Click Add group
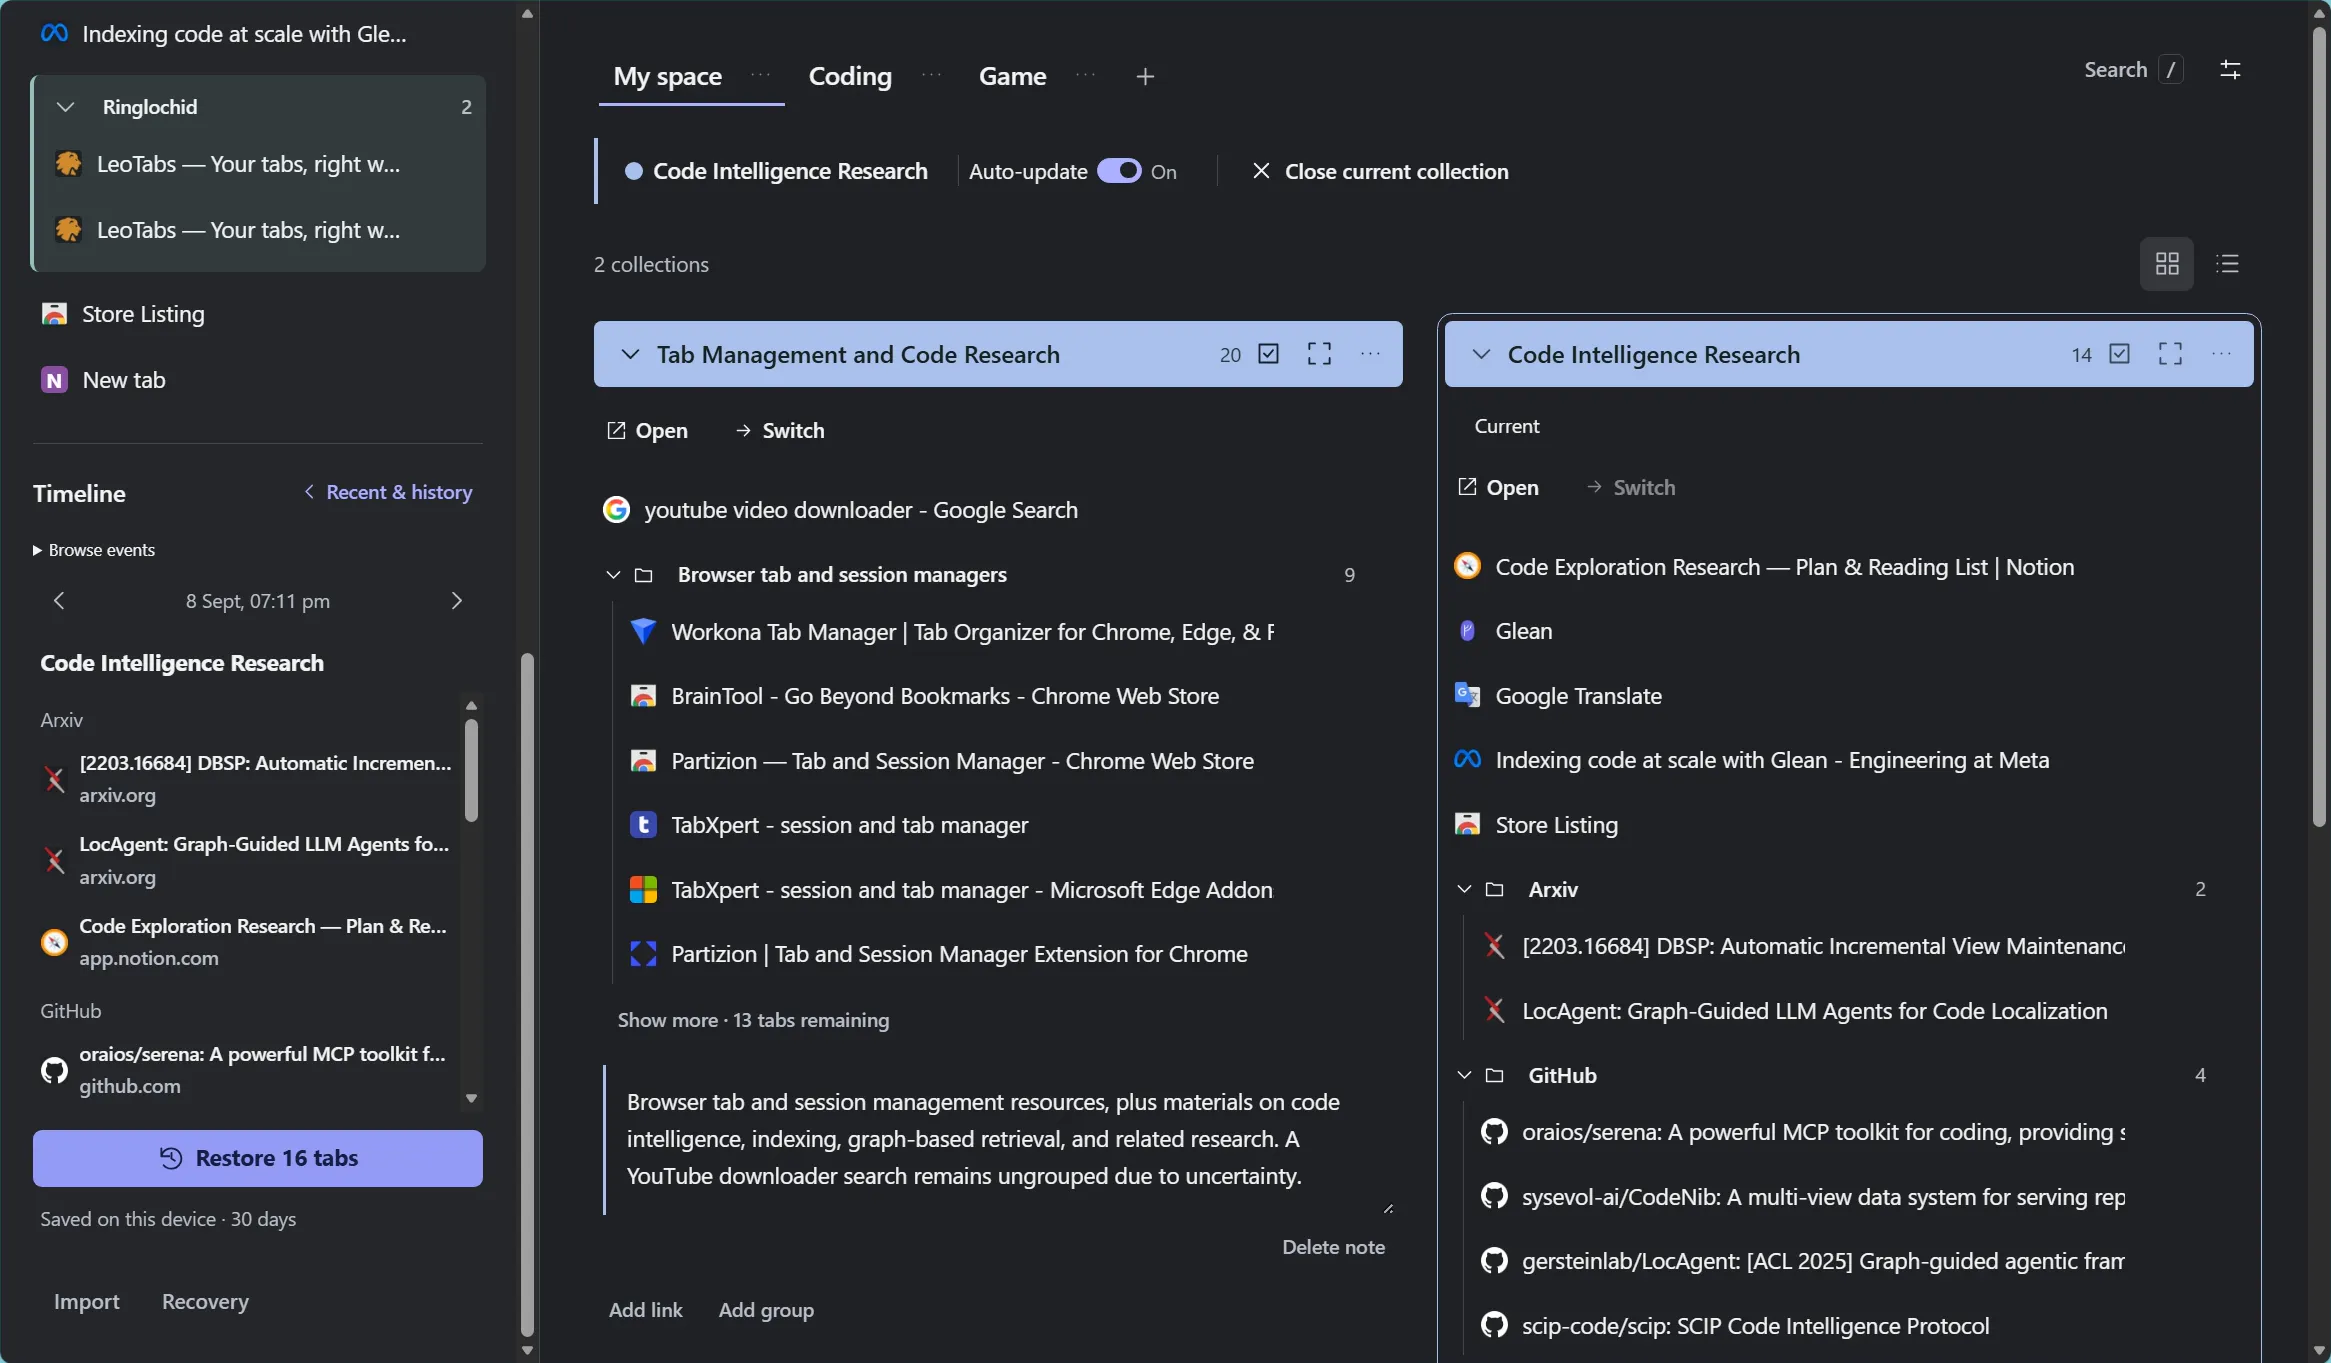The height and width of the screenshot is (1363, 2331). coord(766,1310)
